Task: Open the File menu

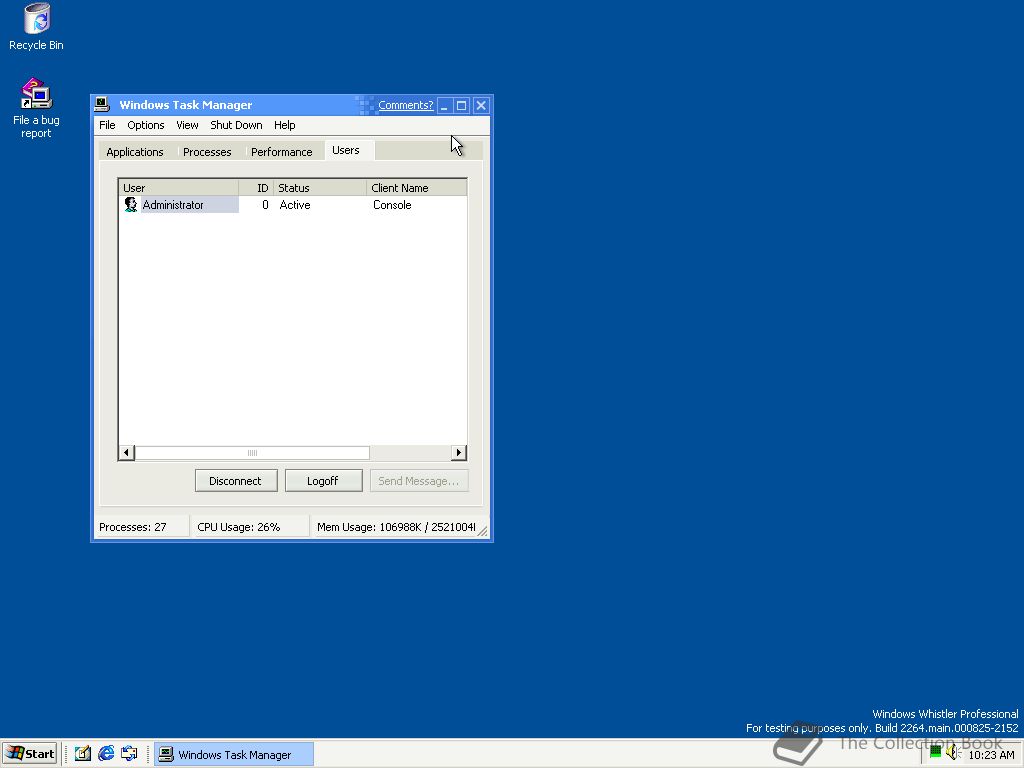Action: click(x=107, y=125)
